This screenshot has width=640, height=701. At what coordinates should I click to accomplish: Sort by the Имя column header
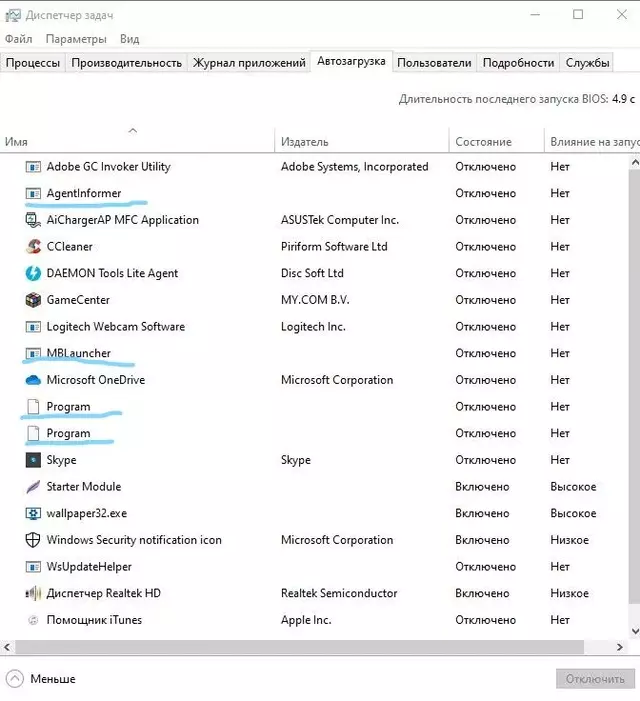coord(137,142)
